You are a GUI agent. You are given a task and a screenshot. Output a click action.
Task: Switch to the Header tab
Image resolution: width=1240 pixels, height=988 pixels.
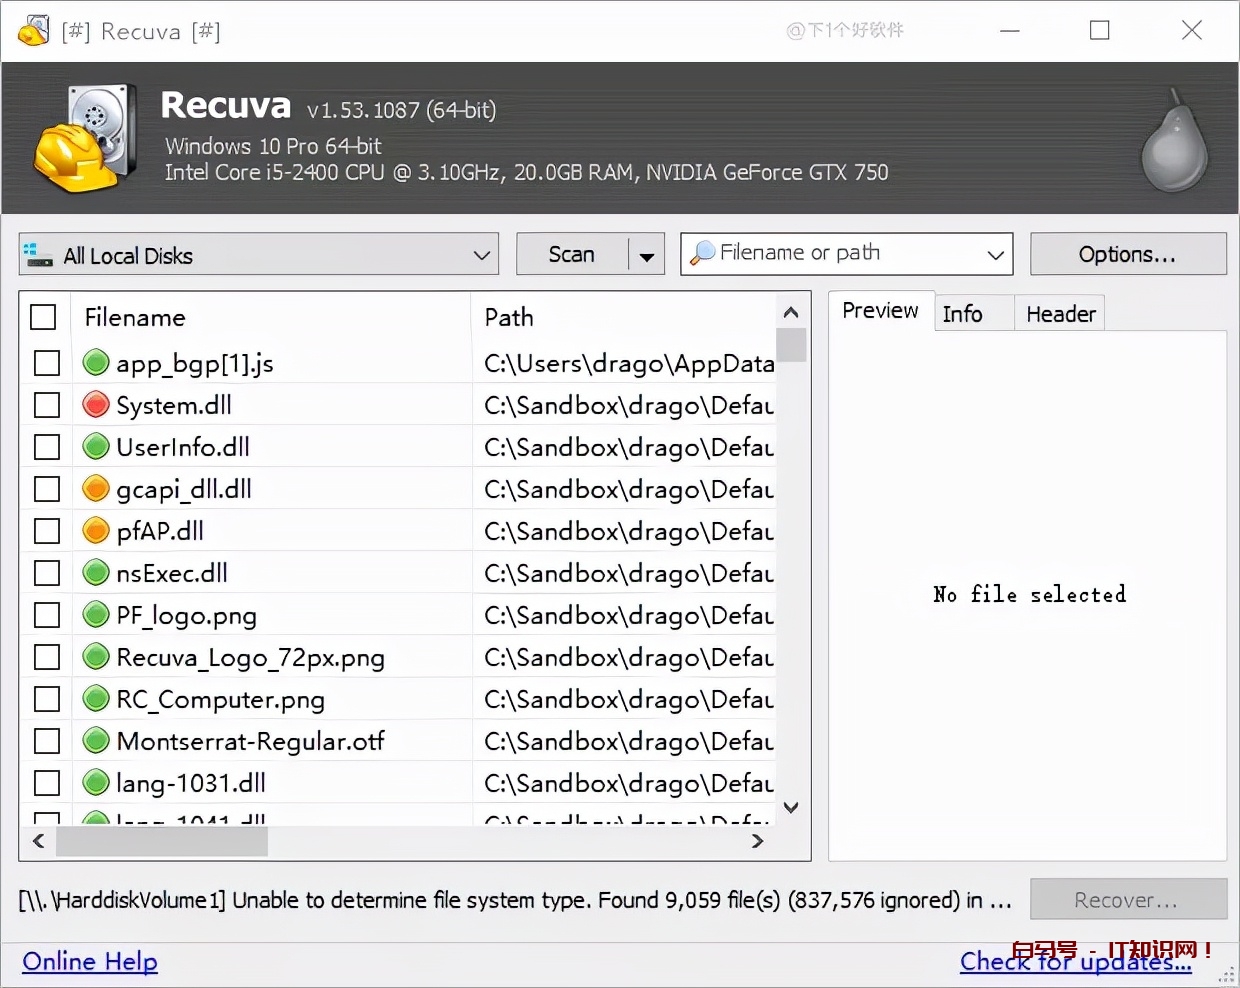coord(1060,314)
